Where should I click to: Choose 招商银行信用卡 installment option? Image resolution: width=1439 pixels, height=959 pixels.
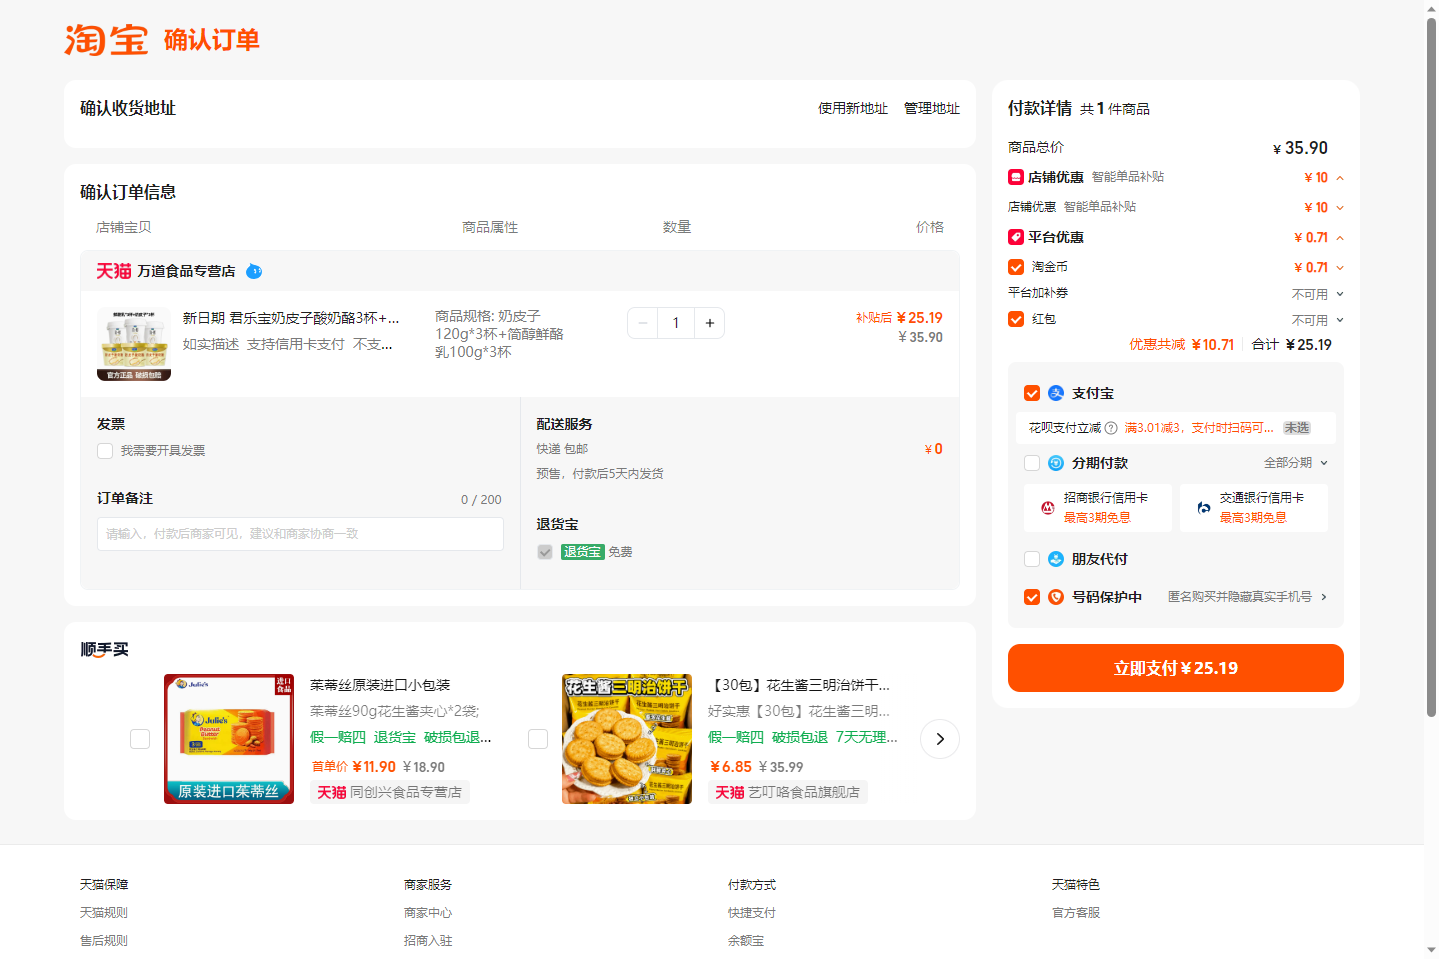point(1098,508)
